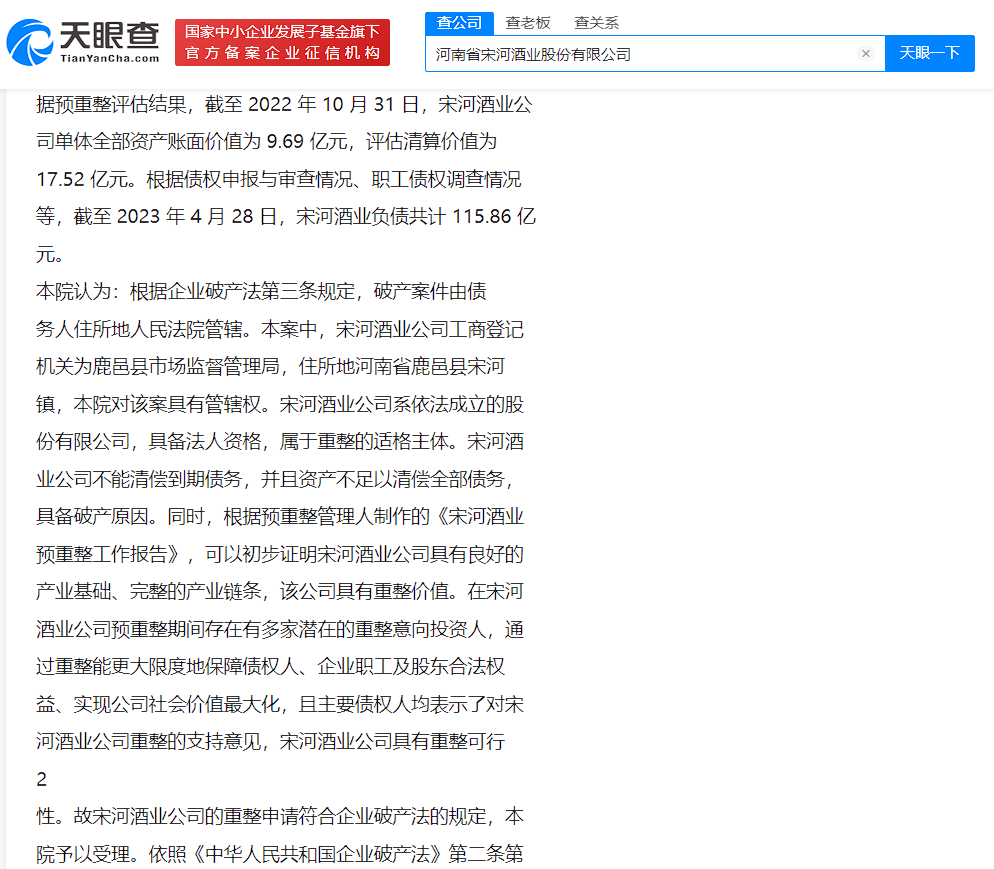Click the line starting 份有限公司，具备法人资格
Screen dimensions: 994x869
280,442
